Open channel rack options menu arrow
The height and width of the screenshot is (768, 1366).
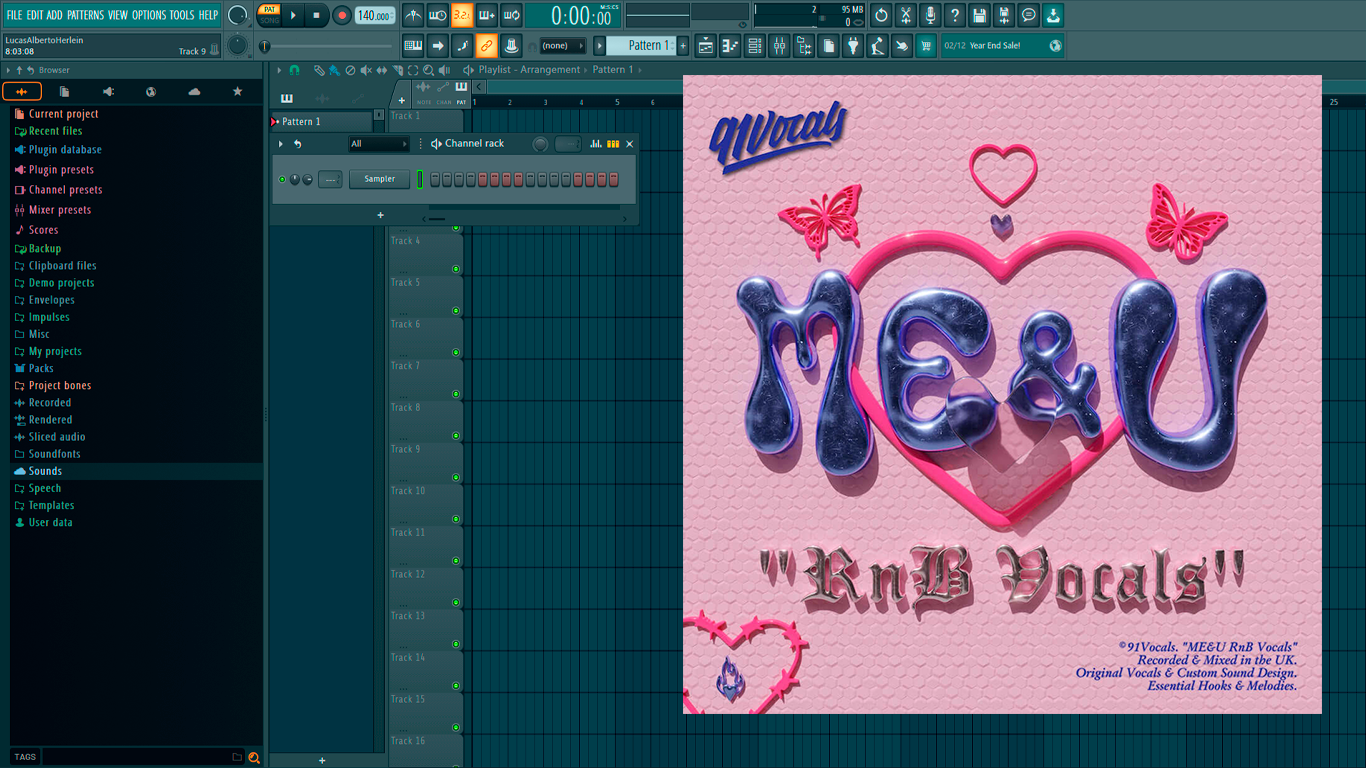(281, 144)
